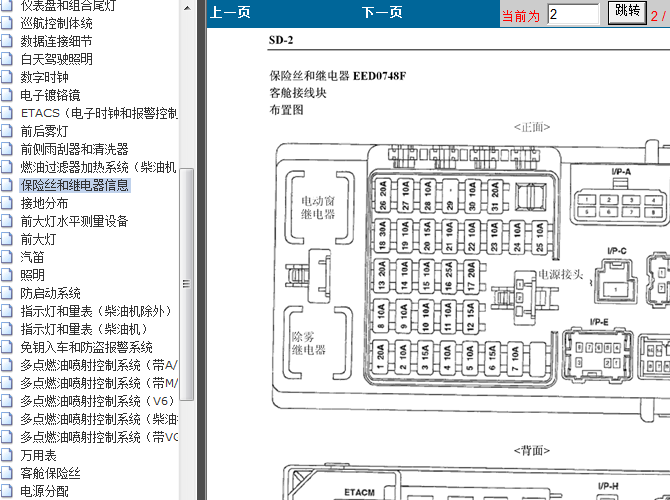Click fuse 1 20A in the diagram

coord(380,358)
